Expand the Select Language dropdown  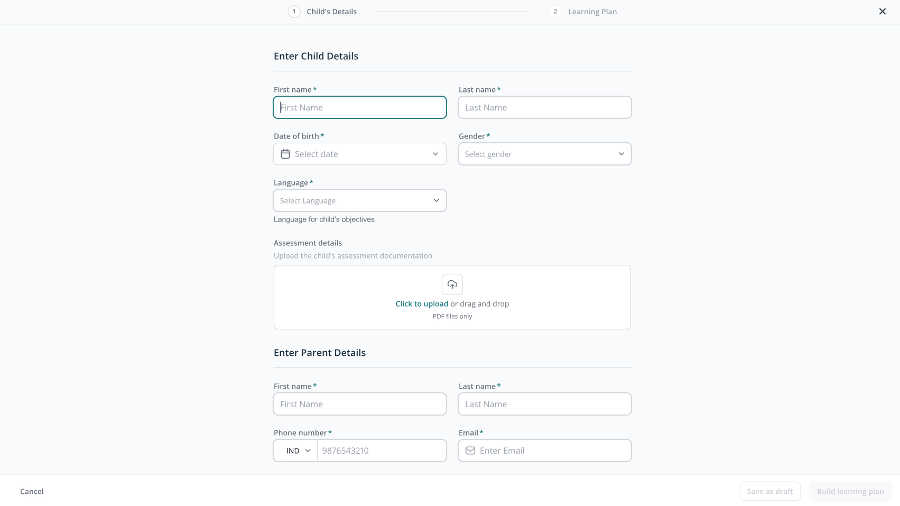(360, 200)
